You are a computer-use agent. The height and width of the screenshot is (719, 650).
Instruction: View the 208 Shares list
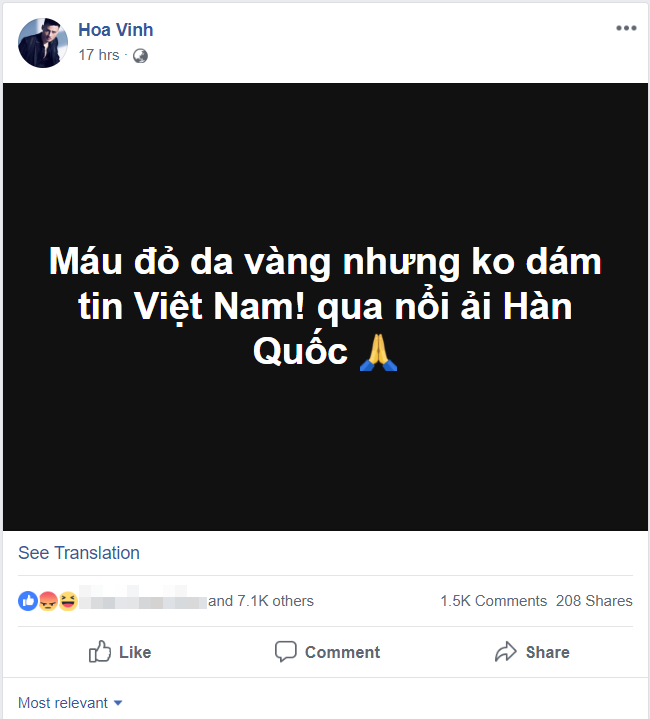594,601
